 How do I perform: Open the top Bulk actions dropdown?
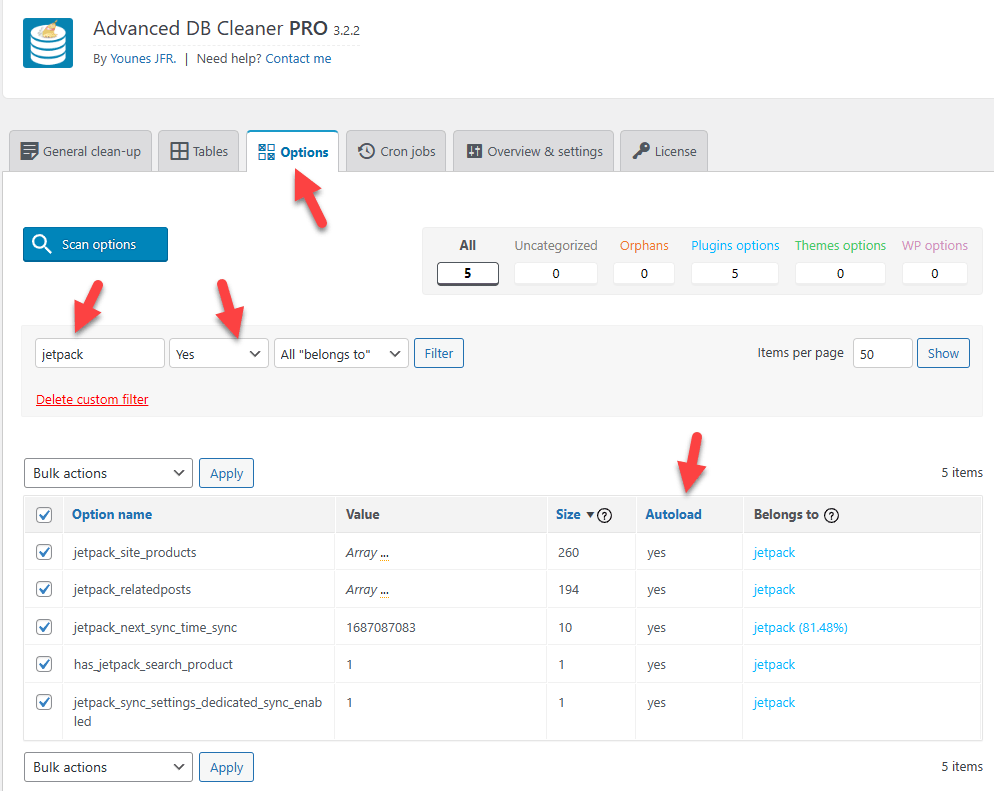[108, 473]
